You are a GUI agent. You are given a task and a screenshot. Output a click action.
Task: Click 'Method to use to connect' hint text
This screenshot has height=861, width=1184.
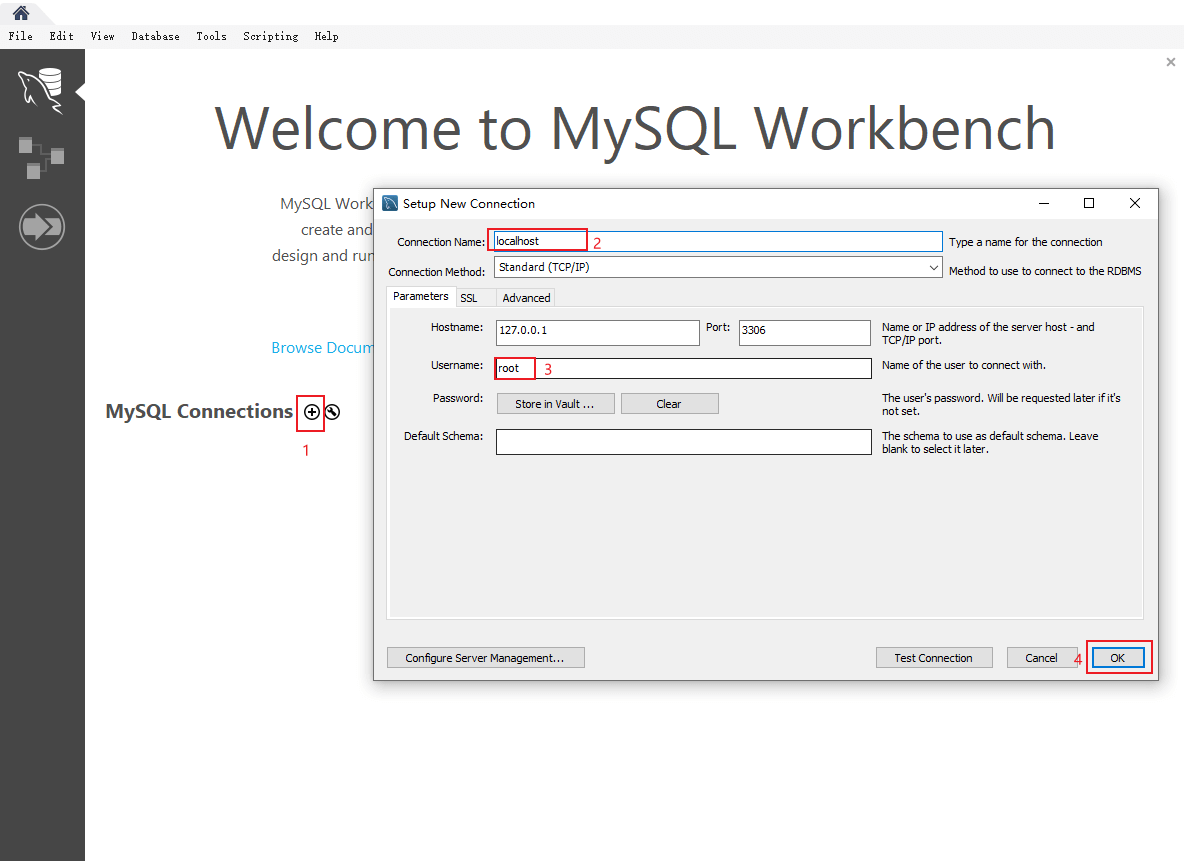click(x=1045, y=271)
